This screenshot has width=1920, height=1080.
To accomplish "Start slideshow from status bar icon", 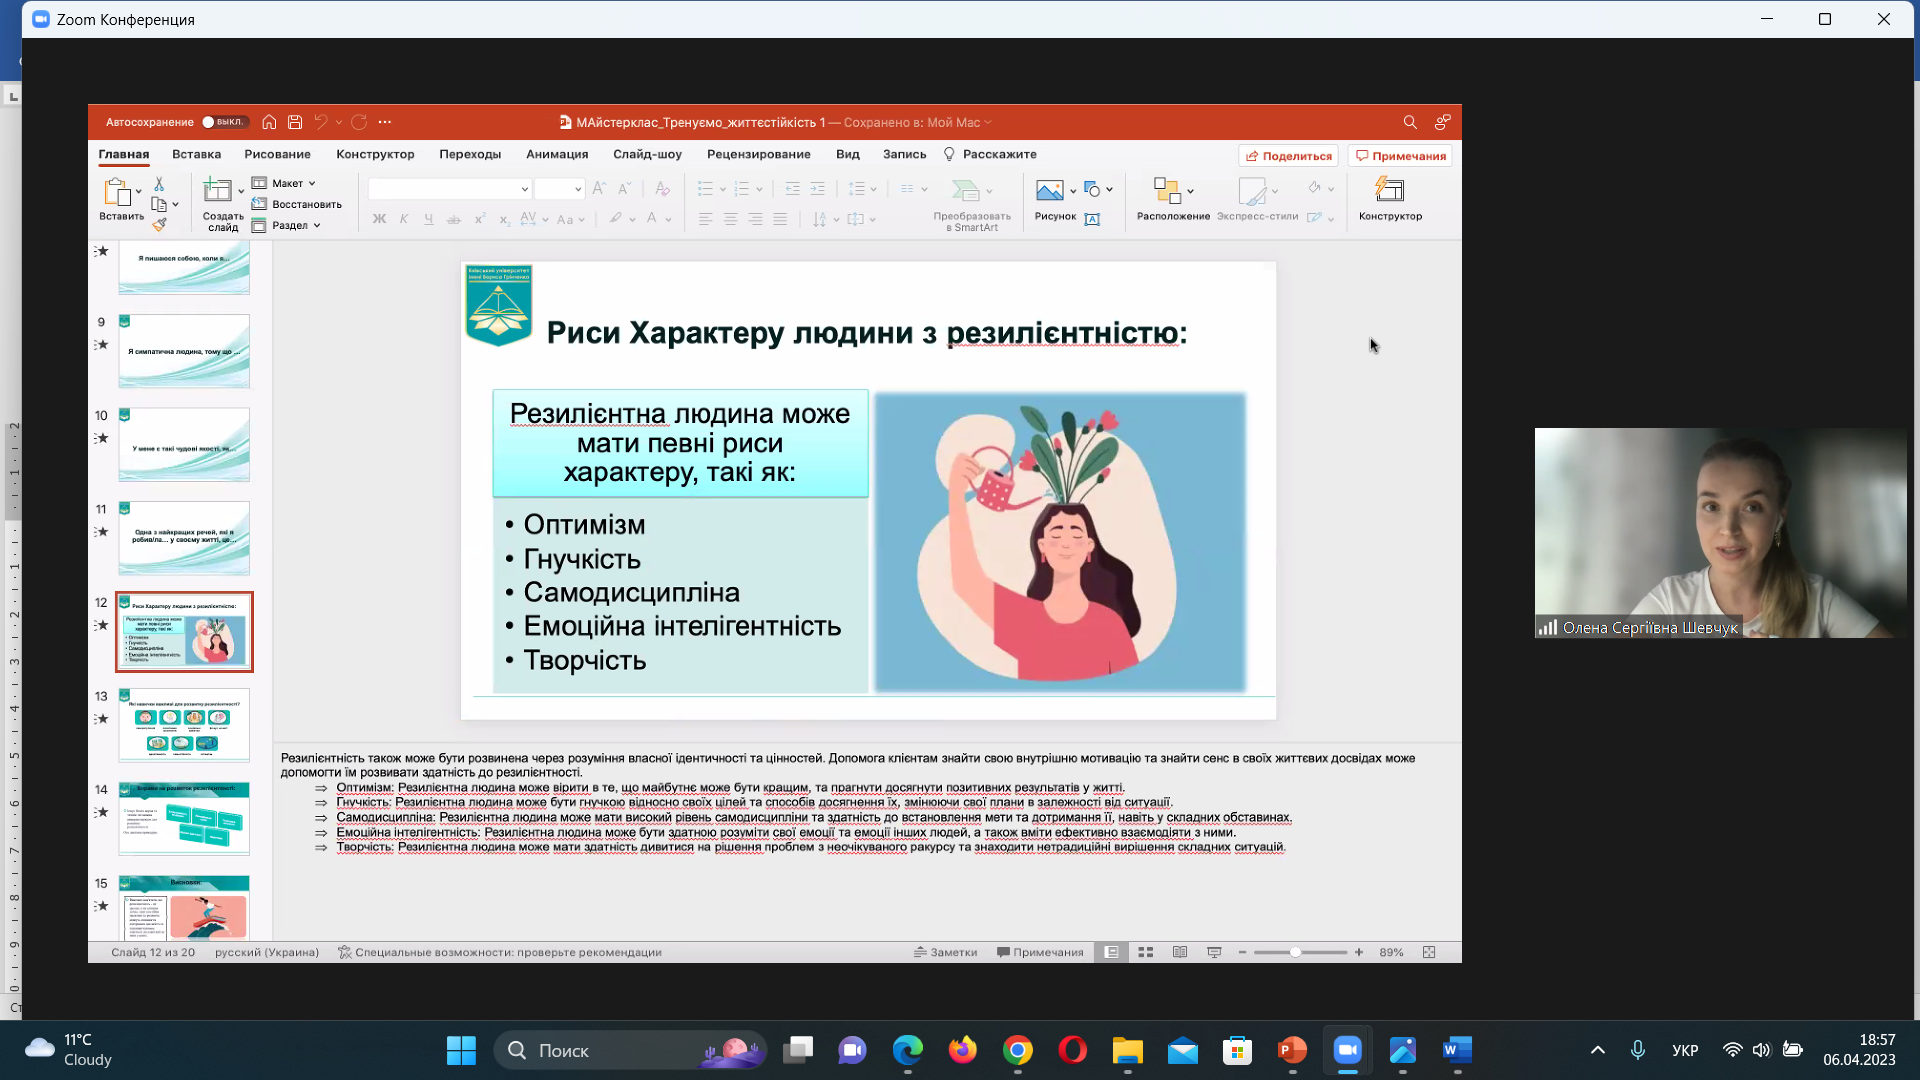I will coord(1214,952).
